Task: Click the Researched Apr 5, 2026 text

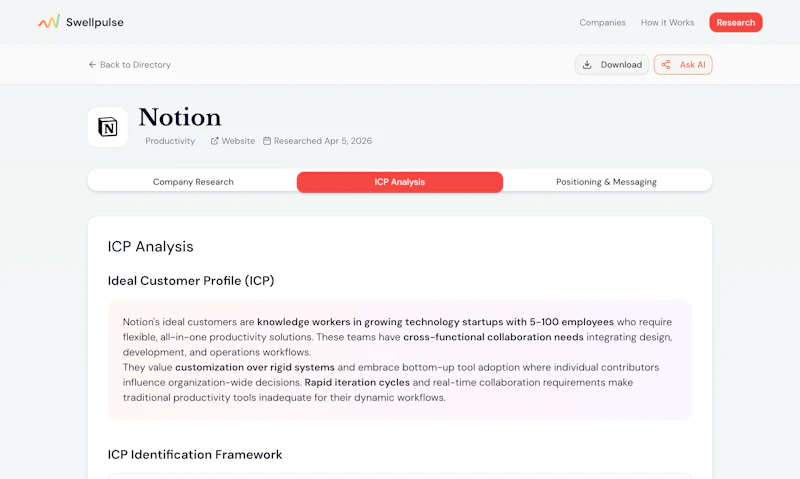Action: pos(323,141)
